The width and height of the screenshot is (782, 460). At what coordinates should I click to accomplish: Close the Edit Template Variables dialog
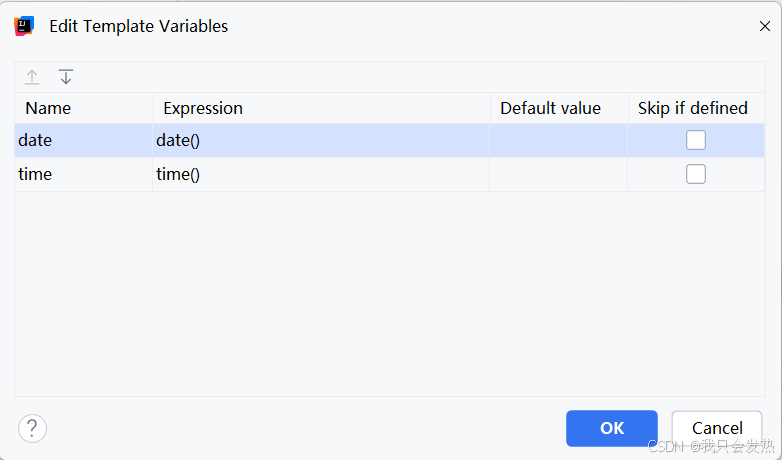[765, 27]
